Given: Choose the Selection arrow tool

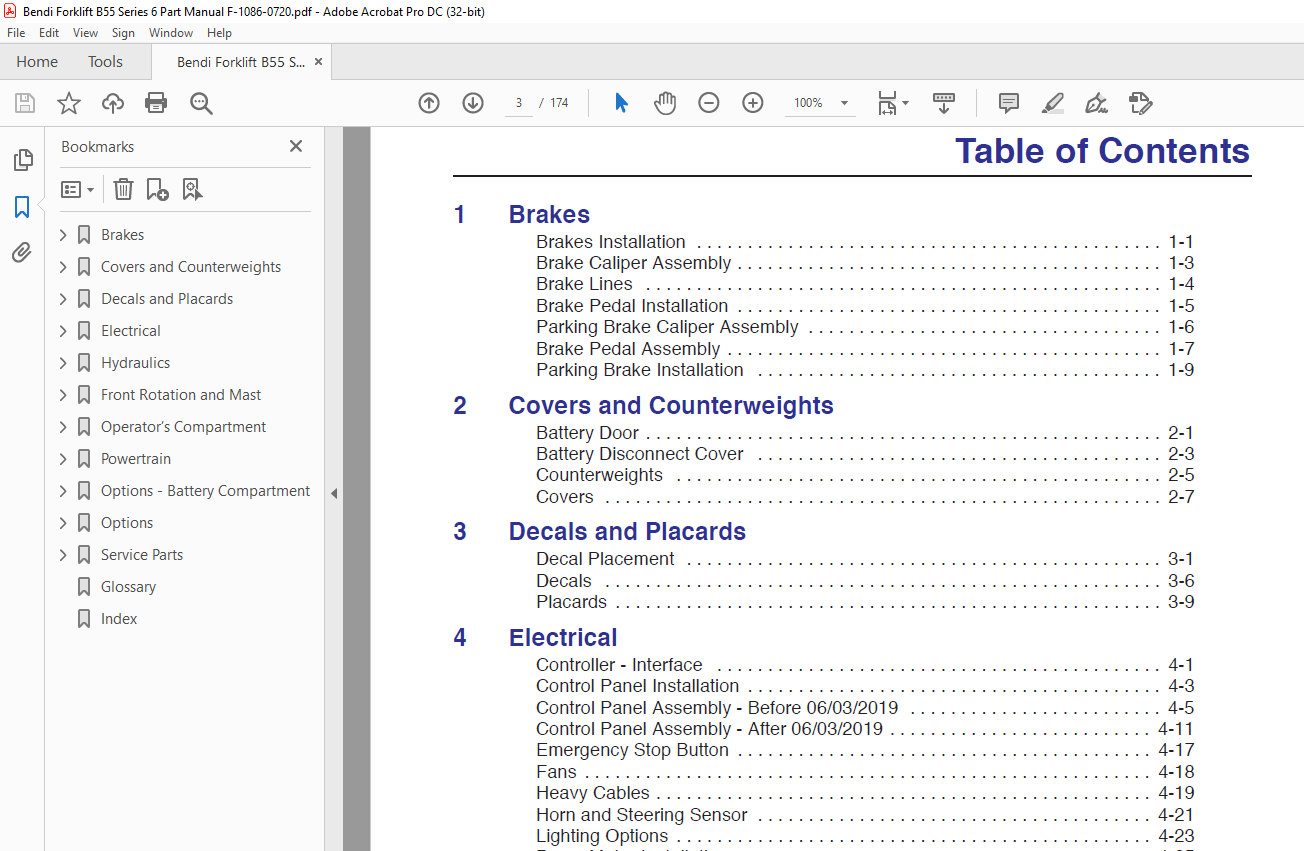Looking at the screenshot, I should point(621,103).
